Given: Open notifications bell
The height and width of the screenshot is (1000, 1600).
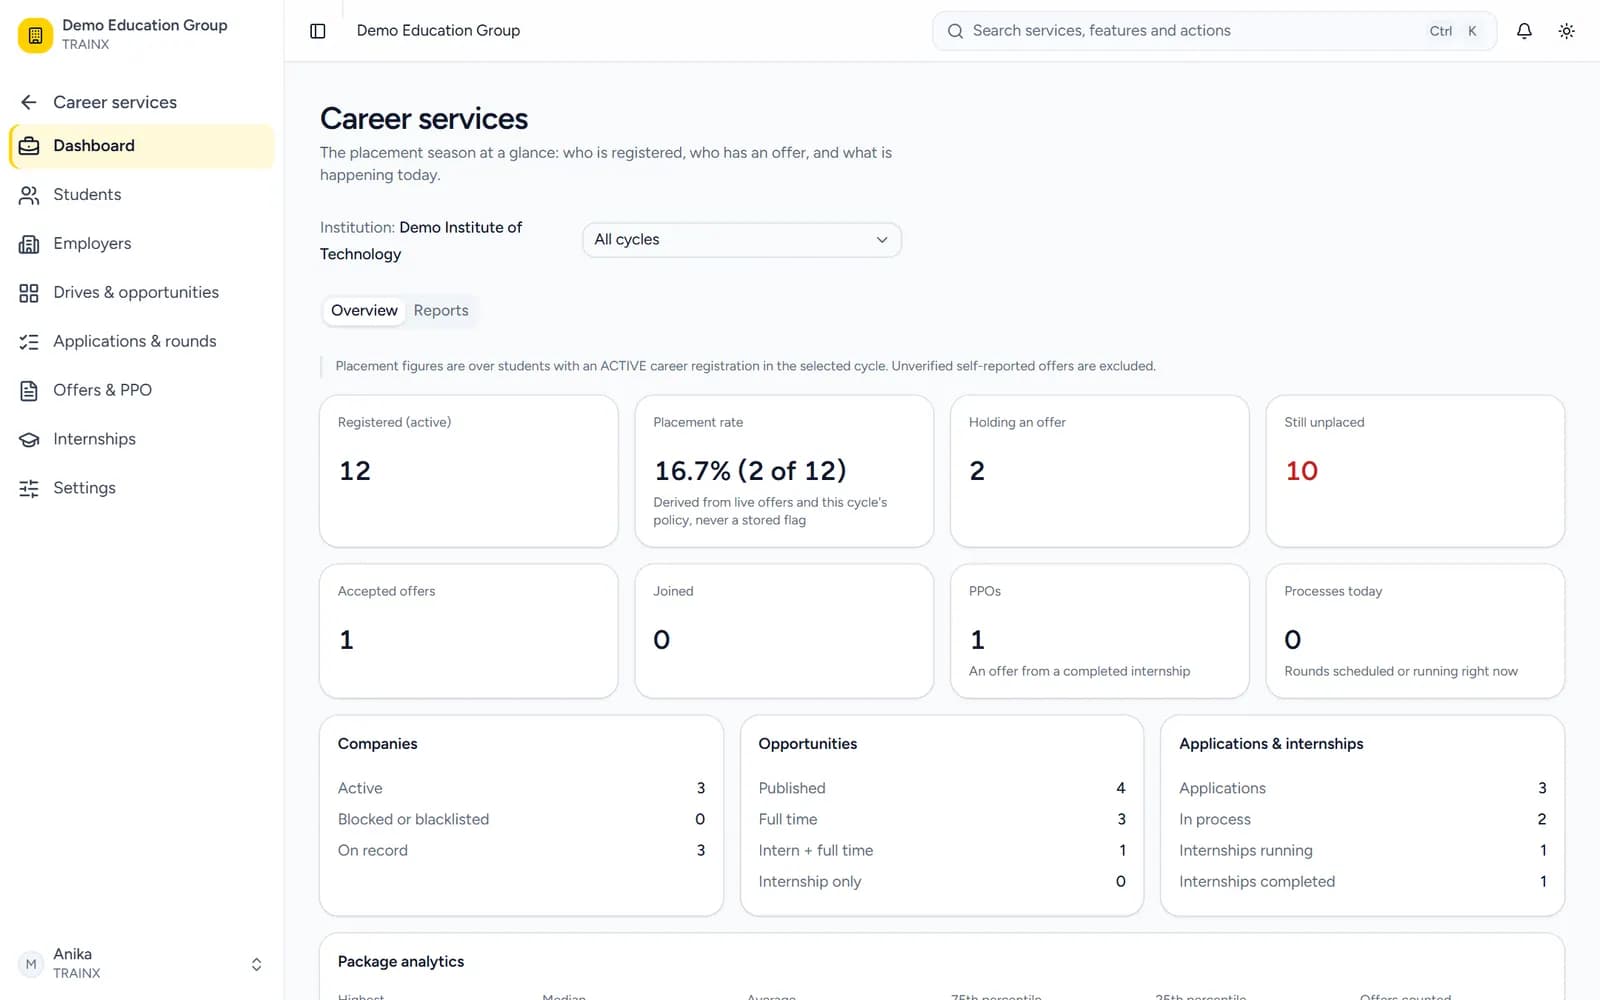Looking at the screenshot, I should 1524,31.
